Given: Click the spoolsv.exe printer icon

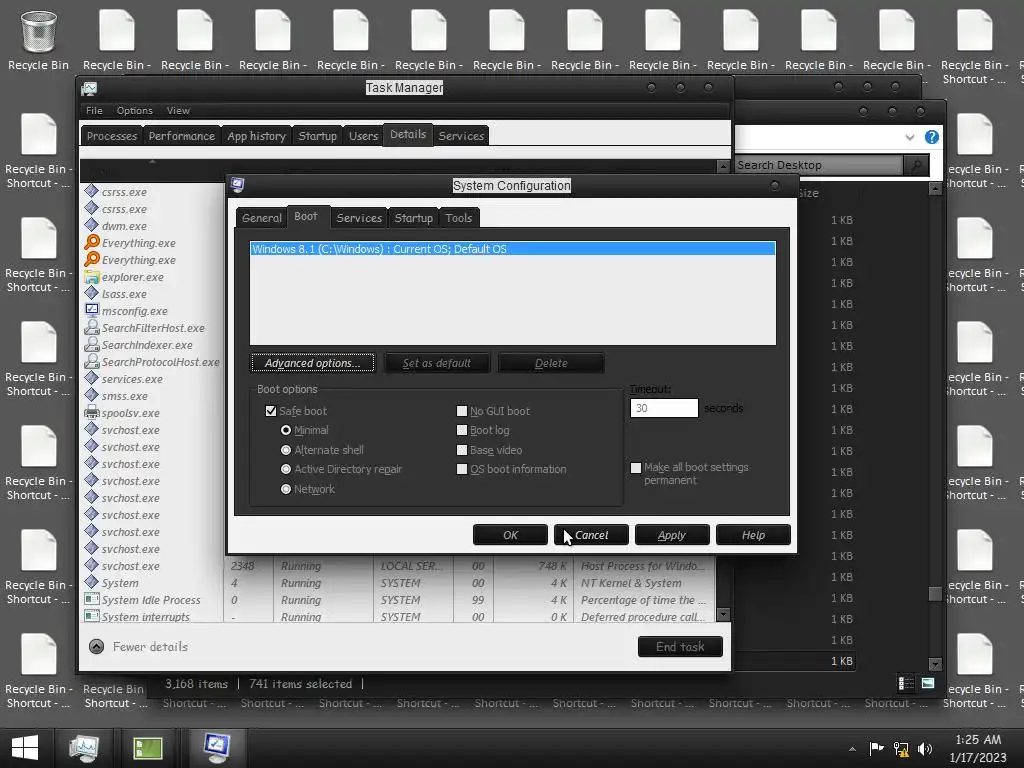Looking at the screenshot, I should click(x=91, y=413).
